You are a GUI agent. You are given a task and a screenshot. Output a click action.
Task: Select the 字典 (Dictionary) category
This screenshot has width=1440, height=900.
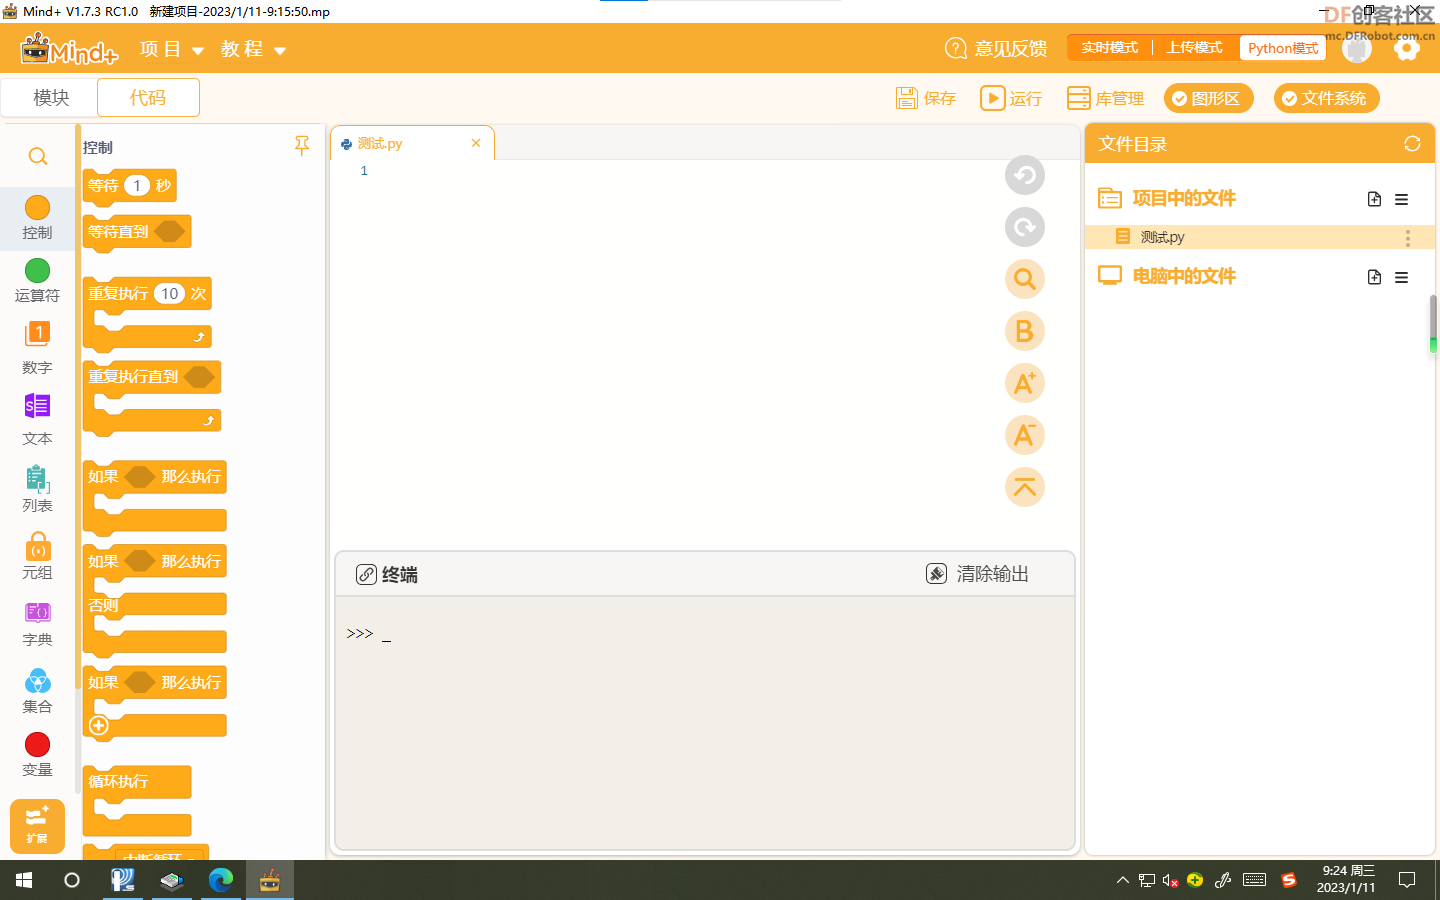point(37,622)
